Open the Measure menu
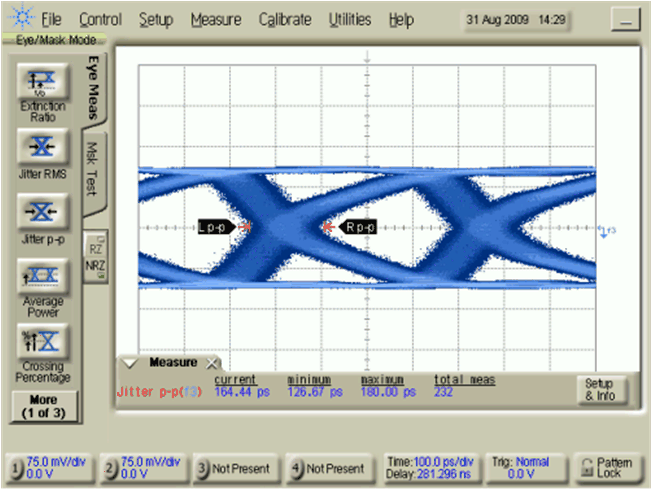652x491 pixels. click(216, 20)
